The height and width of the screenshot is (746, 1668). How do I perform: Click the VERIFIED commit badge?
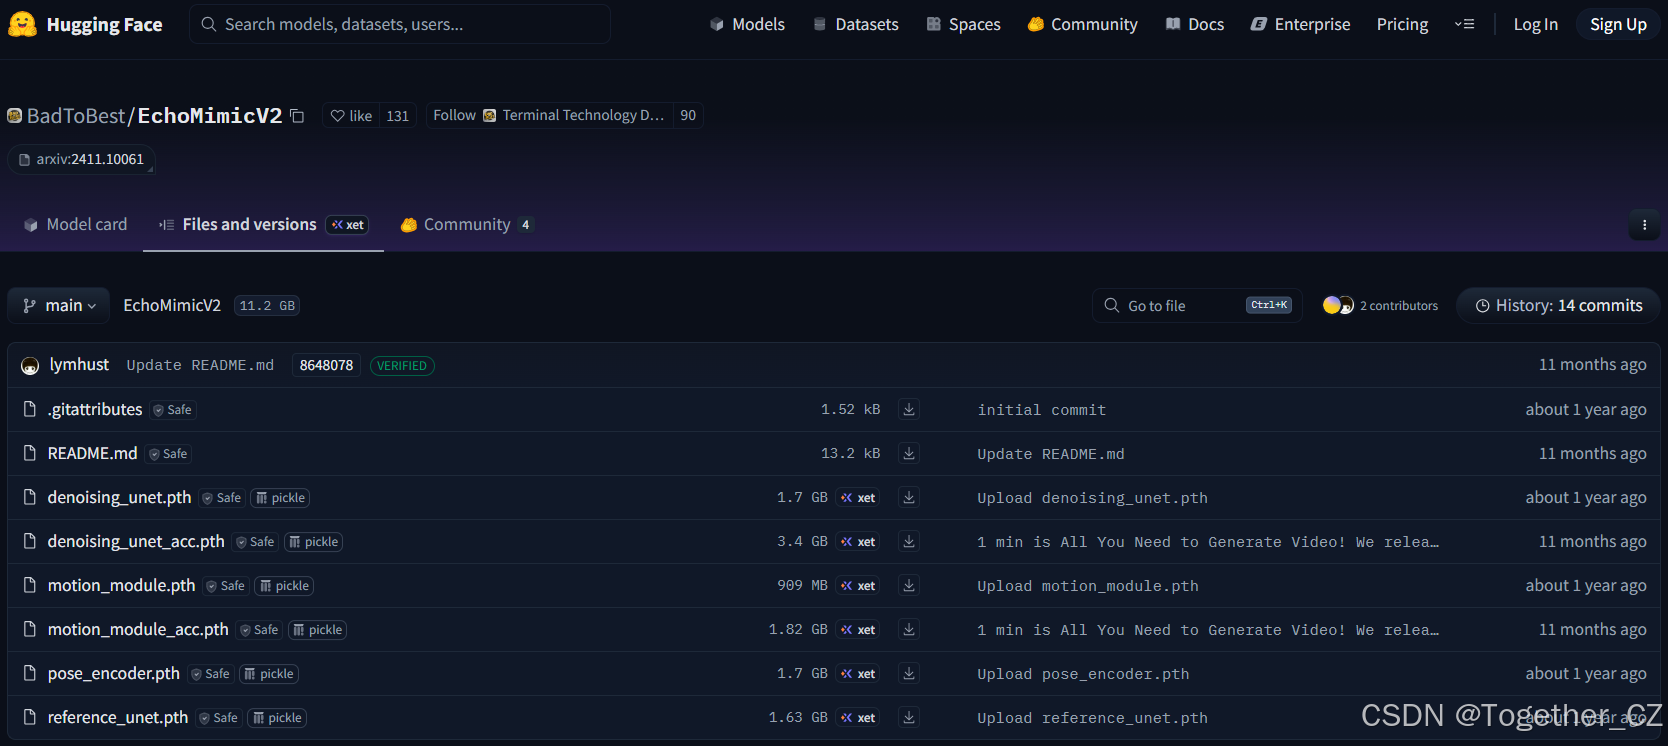[x=402, y=366]
